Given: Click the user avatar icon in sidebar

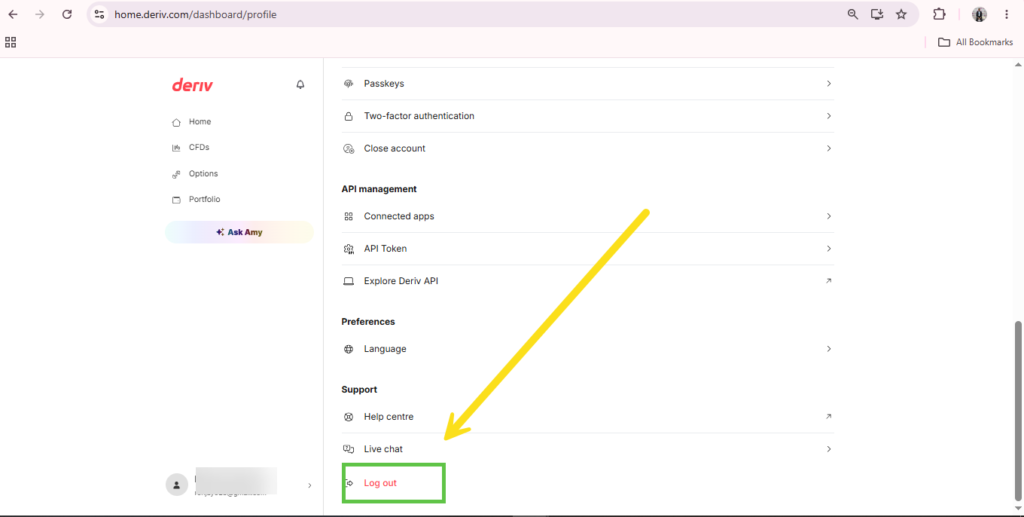Looking at the screenshot, I should click(176, 485).
